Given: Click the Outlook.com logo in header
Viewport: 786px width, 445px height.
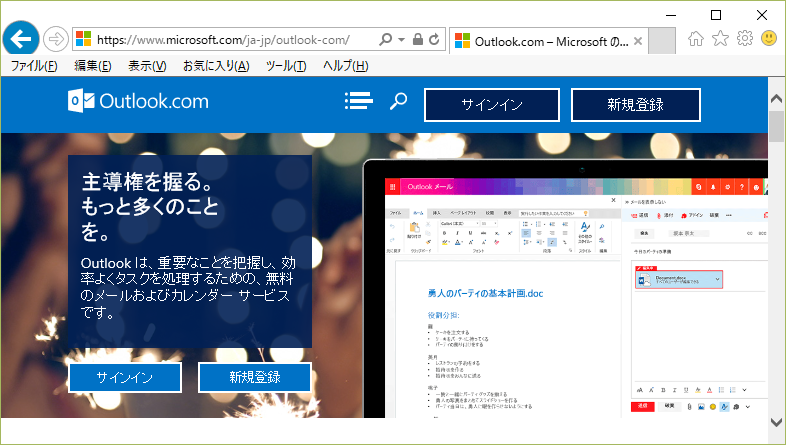Looking at the screenshot, I should [x=138, y=101].
